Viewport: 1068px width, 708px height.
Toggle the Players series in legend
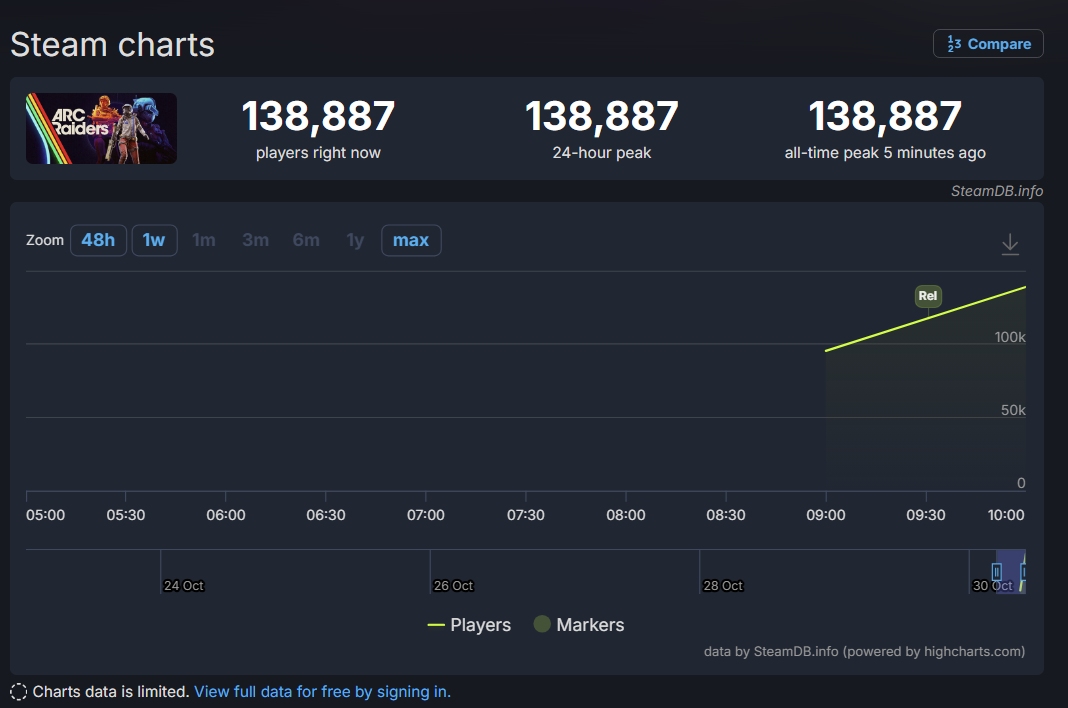[469, 624]
